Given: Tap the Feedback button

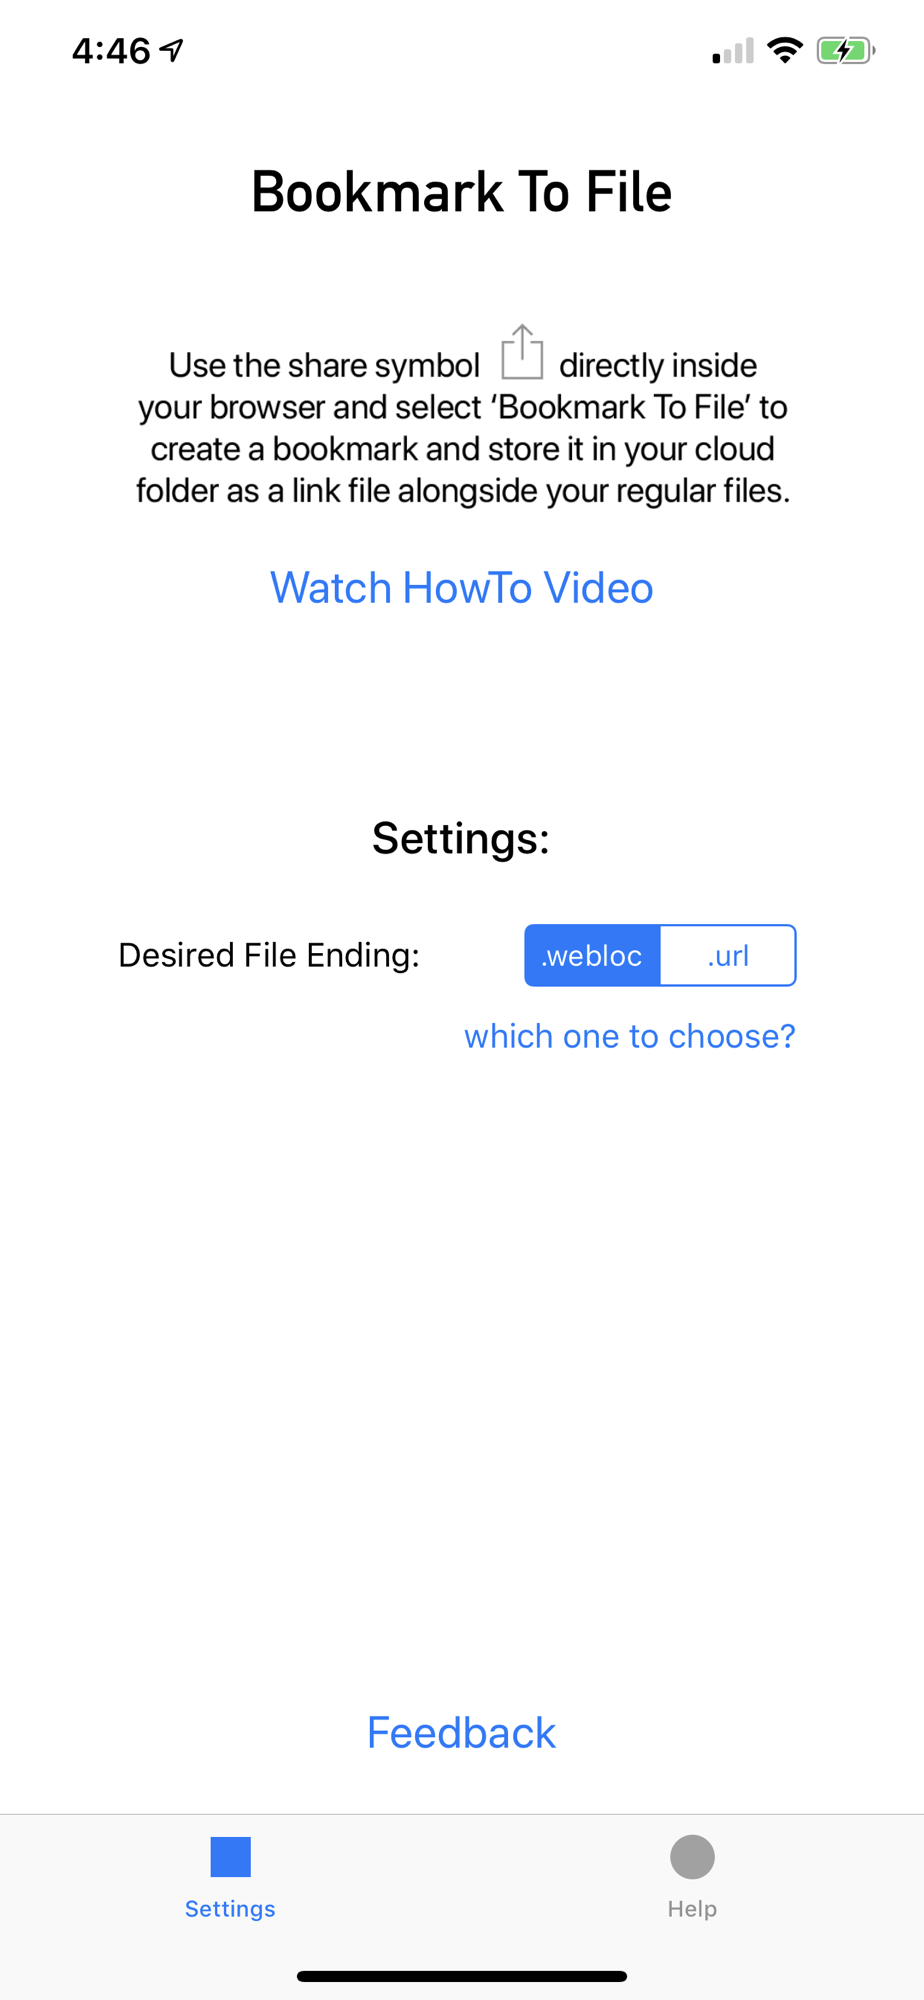Looking at the screenshot, I should (462, 1733).
